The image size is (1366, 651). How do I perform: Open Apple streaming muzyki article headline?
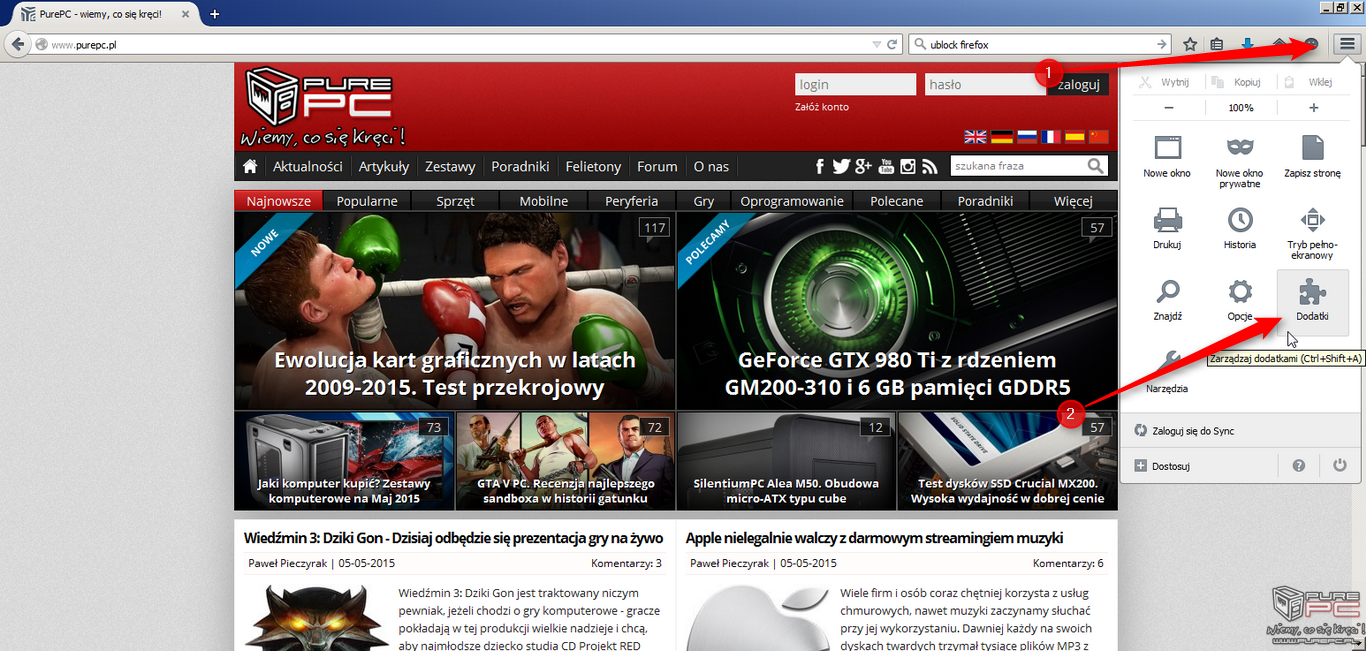pyautogui.click(x=874, y=538)
